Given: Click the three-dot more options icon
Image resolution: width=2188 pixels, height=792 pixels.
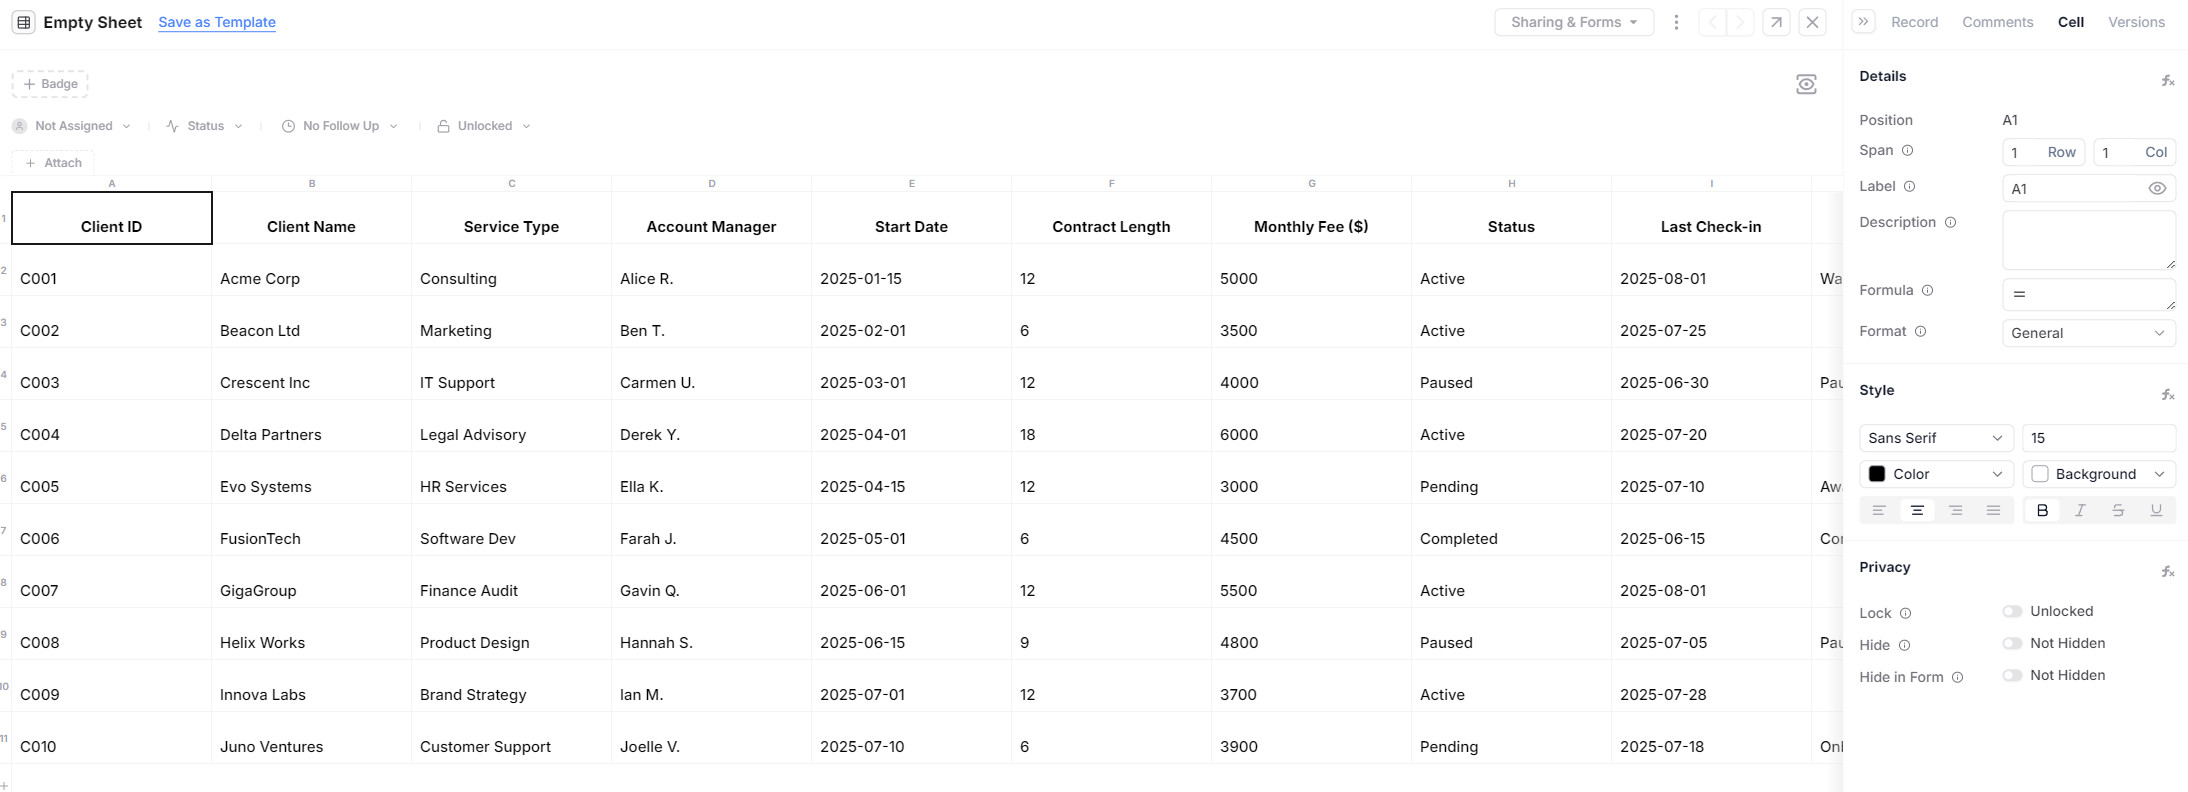Looking at the screenshot, I should tap(1676, 22).
